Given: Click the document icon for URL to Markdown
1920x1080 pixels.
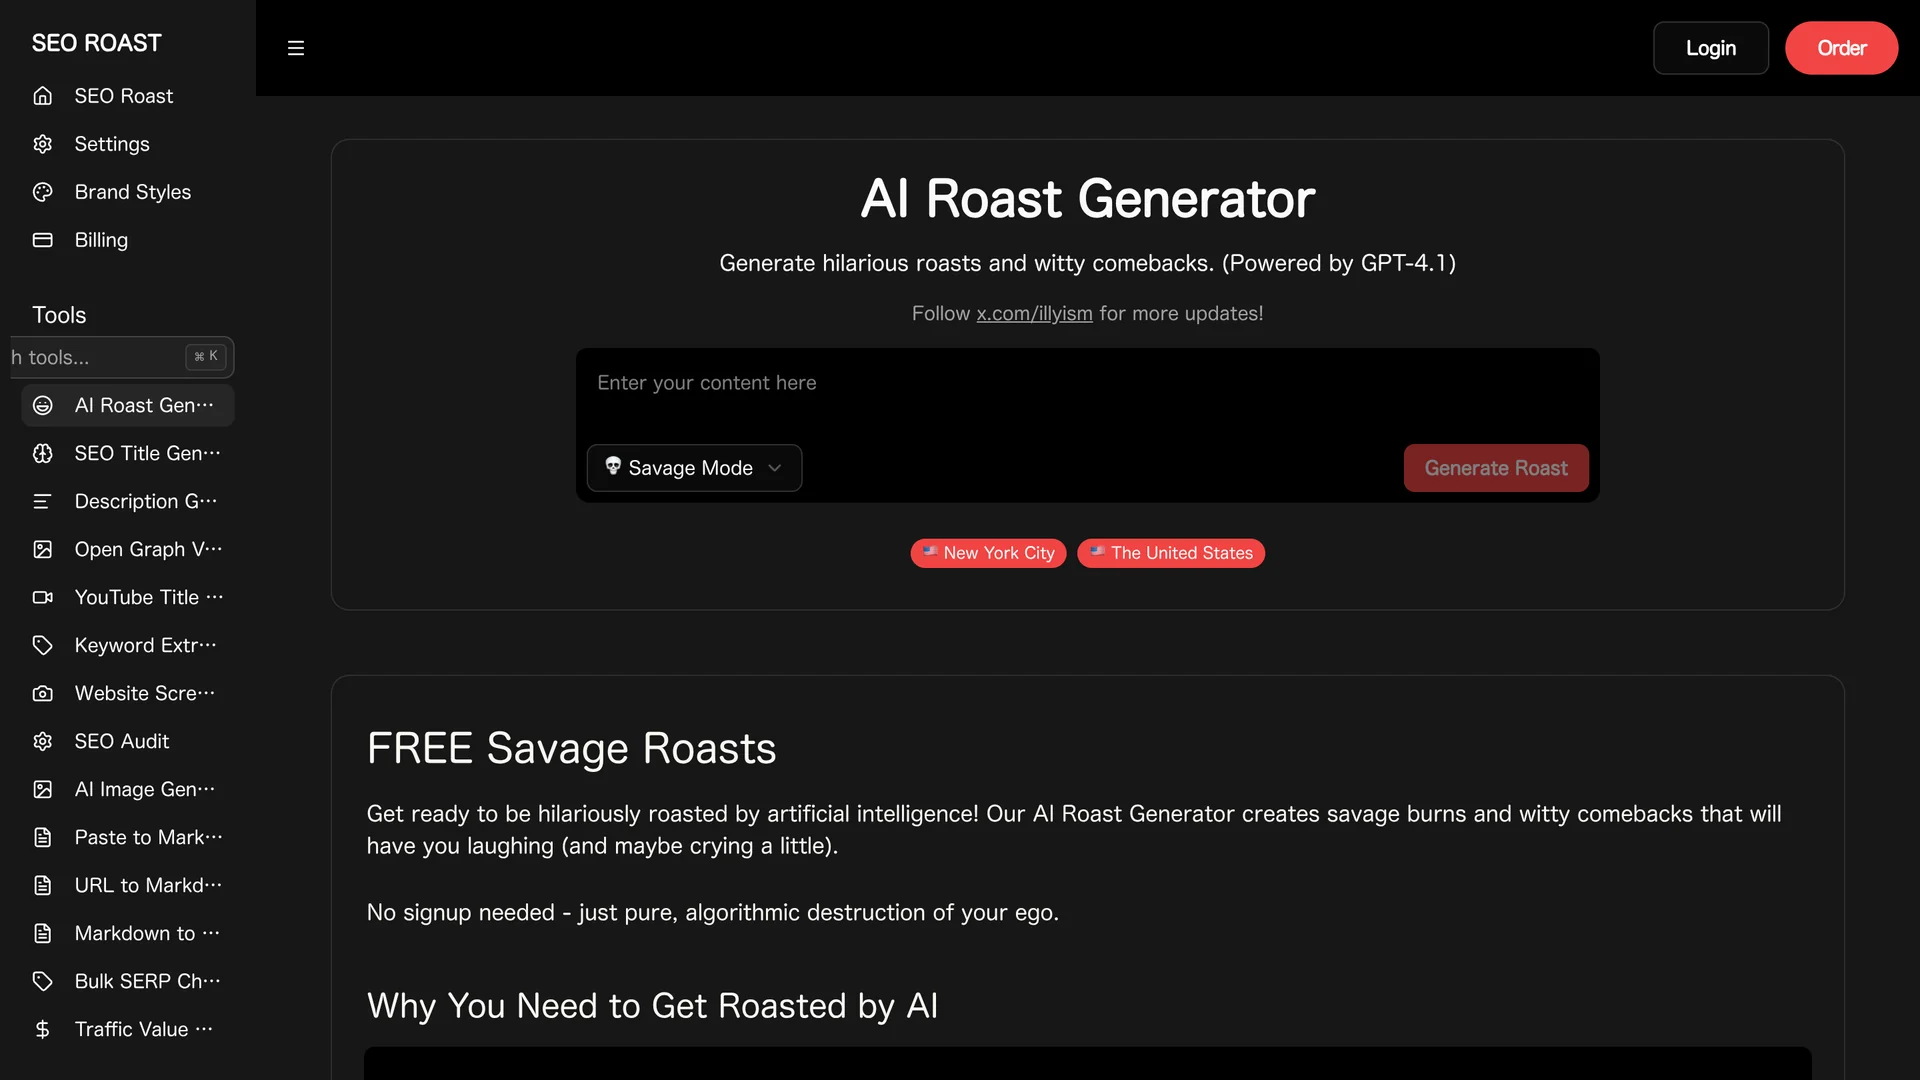Looking at the screenshot, I should point(42,885).
